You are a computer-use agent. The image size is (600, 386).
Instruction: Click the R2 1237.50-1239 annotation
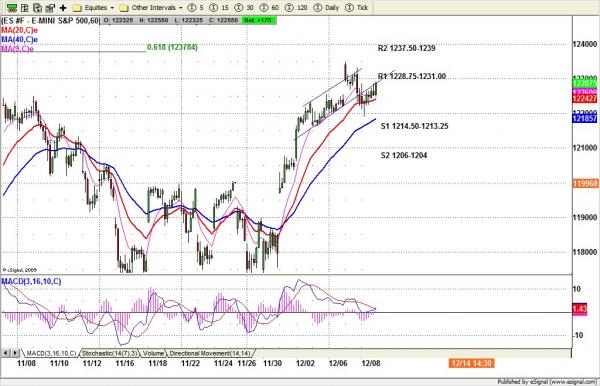(406, 48)
